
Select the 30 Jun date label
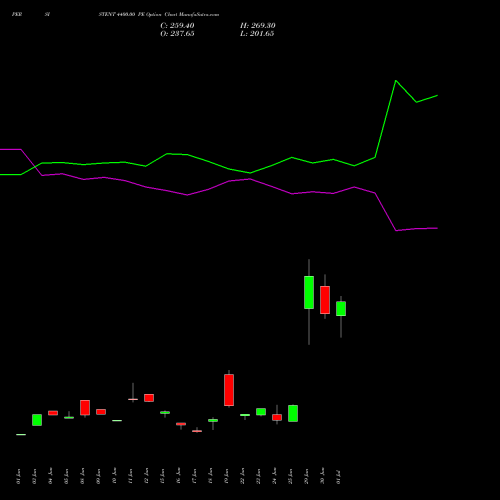(322, 476)
